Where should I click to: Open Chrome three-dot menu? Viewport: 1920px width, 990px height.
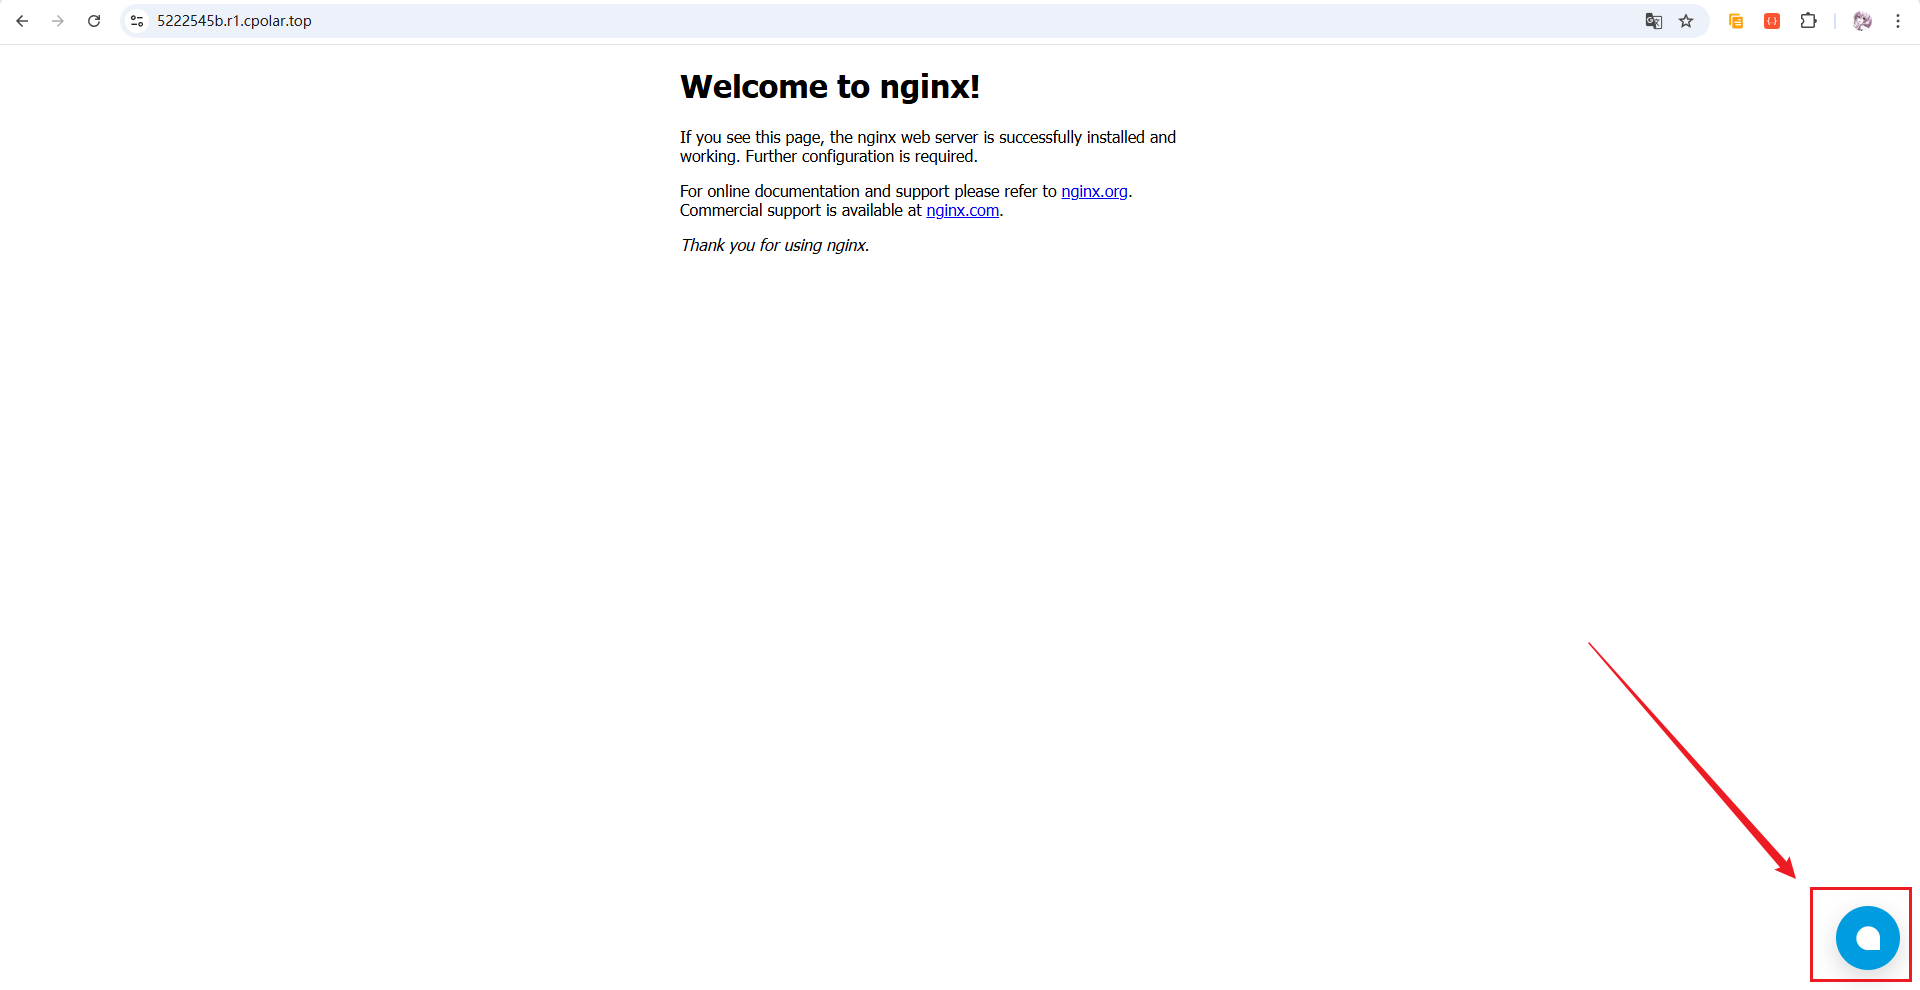(x=1897, y=21)
